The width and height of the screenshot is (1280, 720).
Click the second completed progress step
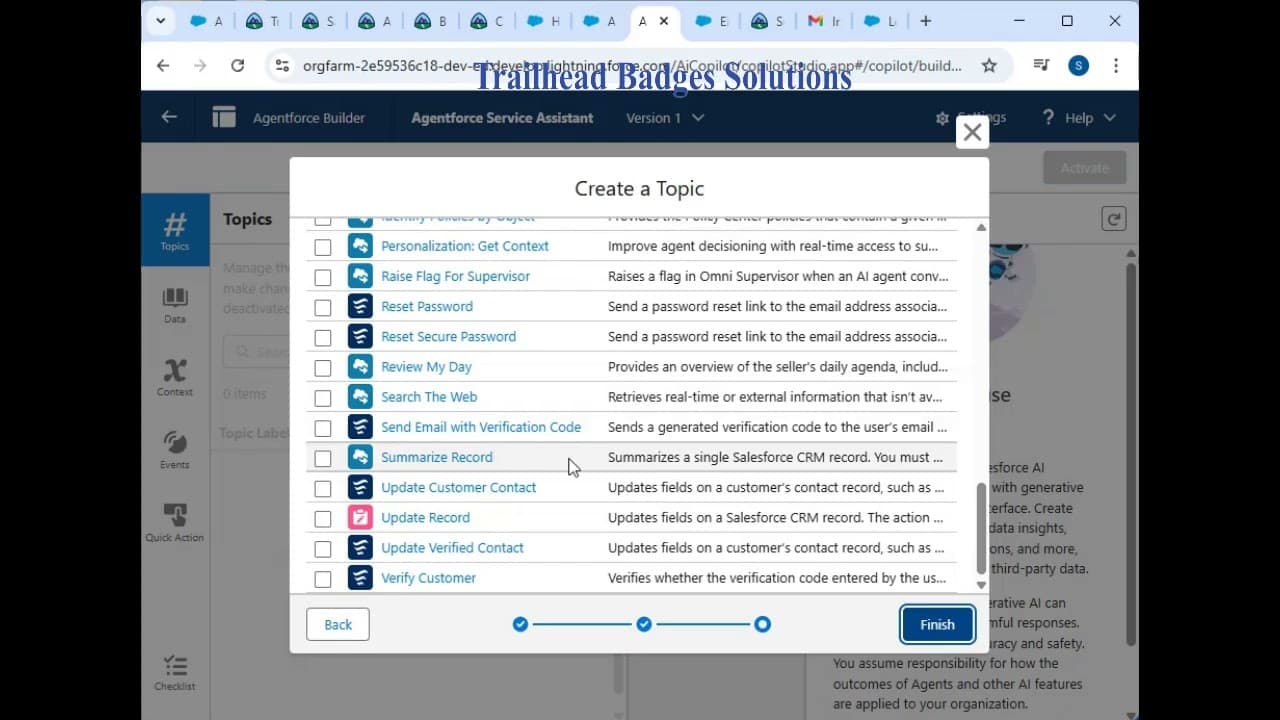pos(644,624)
